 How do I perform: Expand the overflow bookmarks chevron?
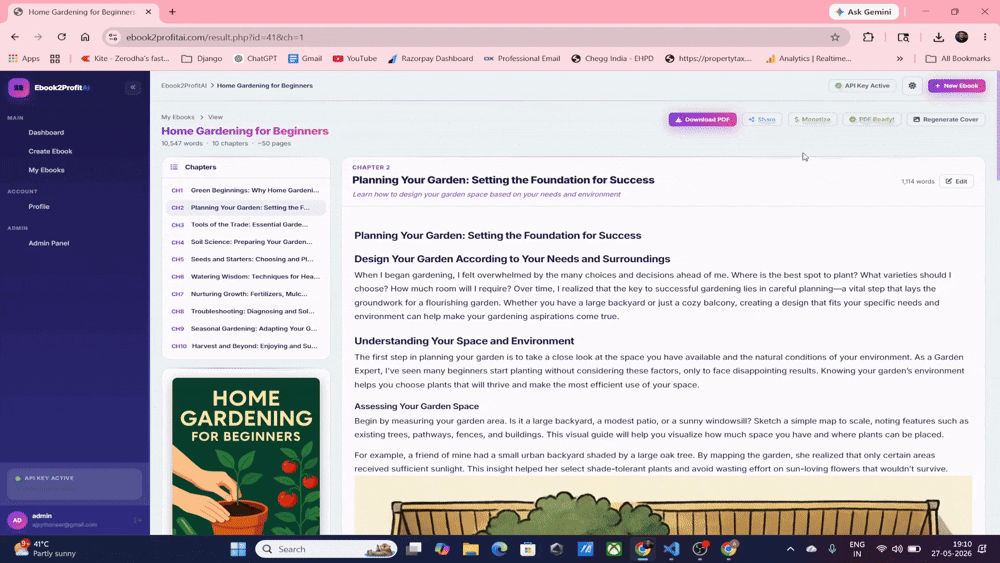click(x=899, y=59)
